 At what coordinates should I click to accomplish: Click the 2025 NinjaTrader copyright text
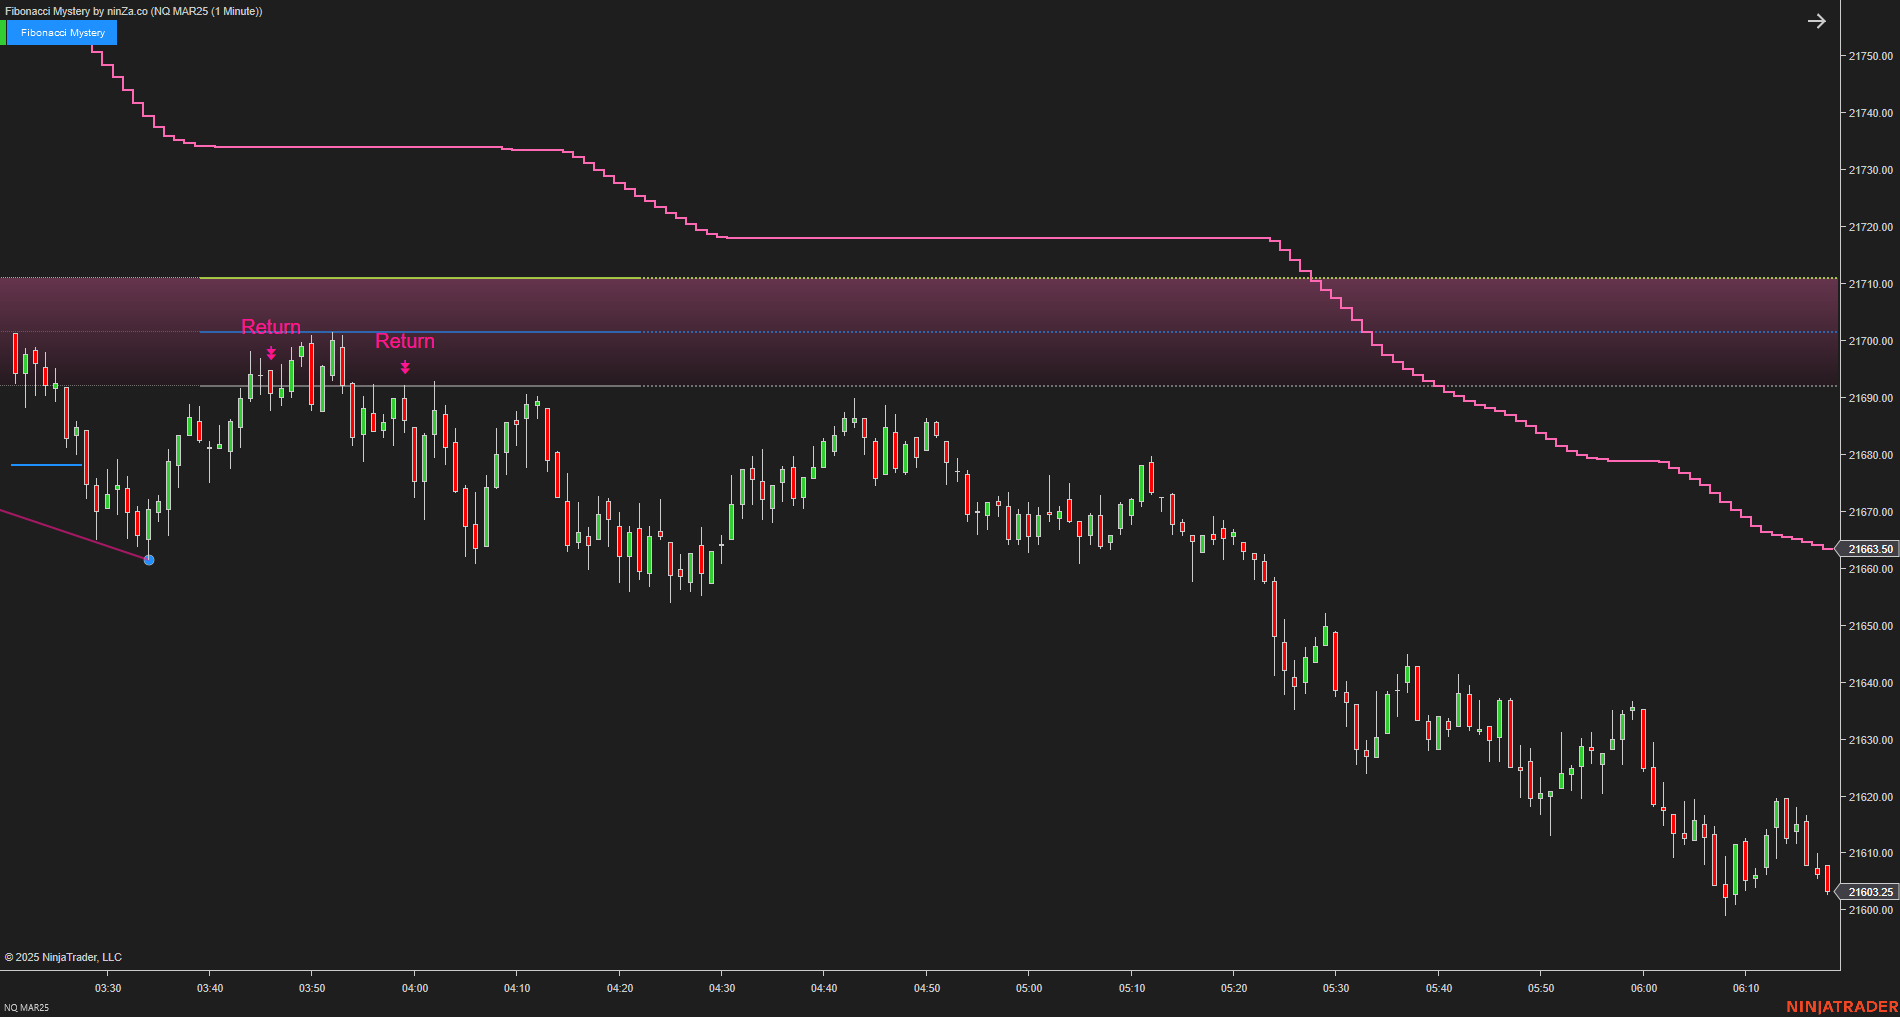click(x=65, y=957)
